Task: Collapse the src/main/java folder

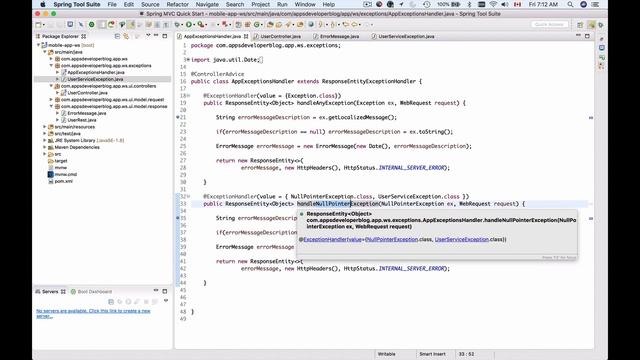Action: coord(45,52)
